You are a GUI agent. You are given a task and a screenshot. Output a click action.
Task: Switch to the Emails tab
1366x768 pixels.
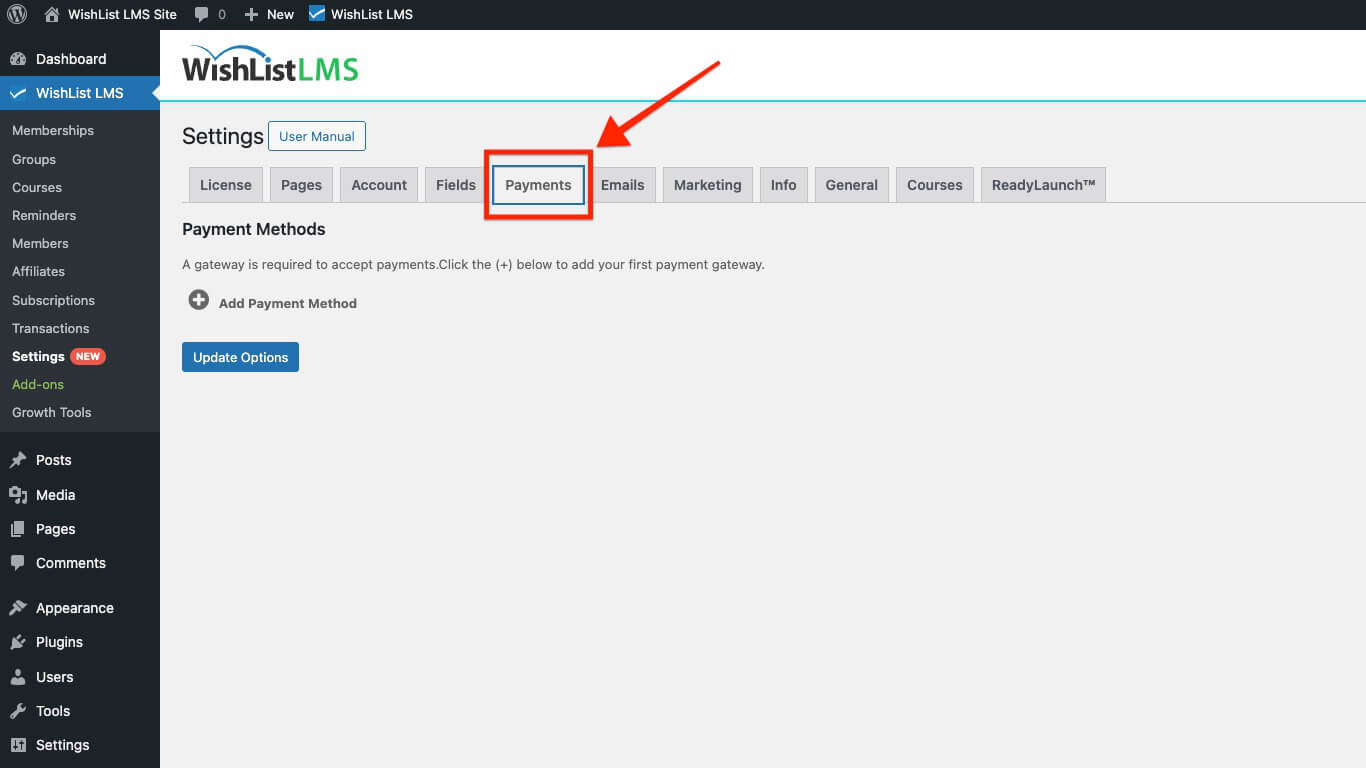[623, 184]
